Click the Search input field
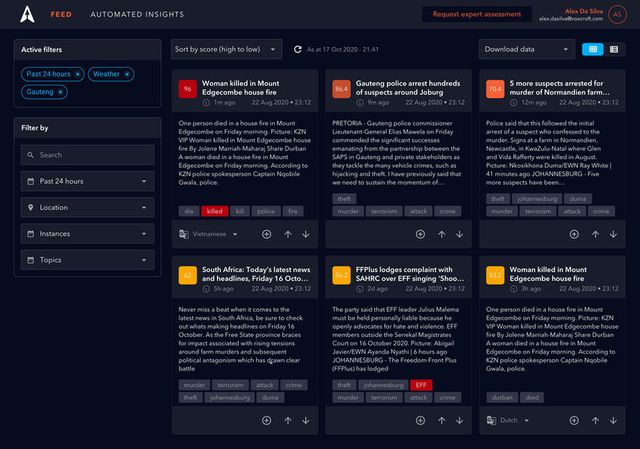 [x=88, y=155]
